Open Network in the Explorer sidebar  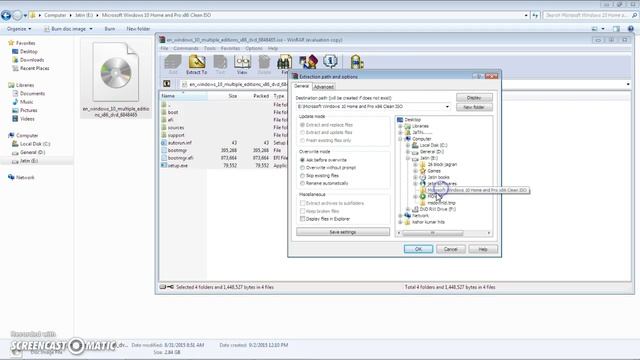(x=25, y=177)
